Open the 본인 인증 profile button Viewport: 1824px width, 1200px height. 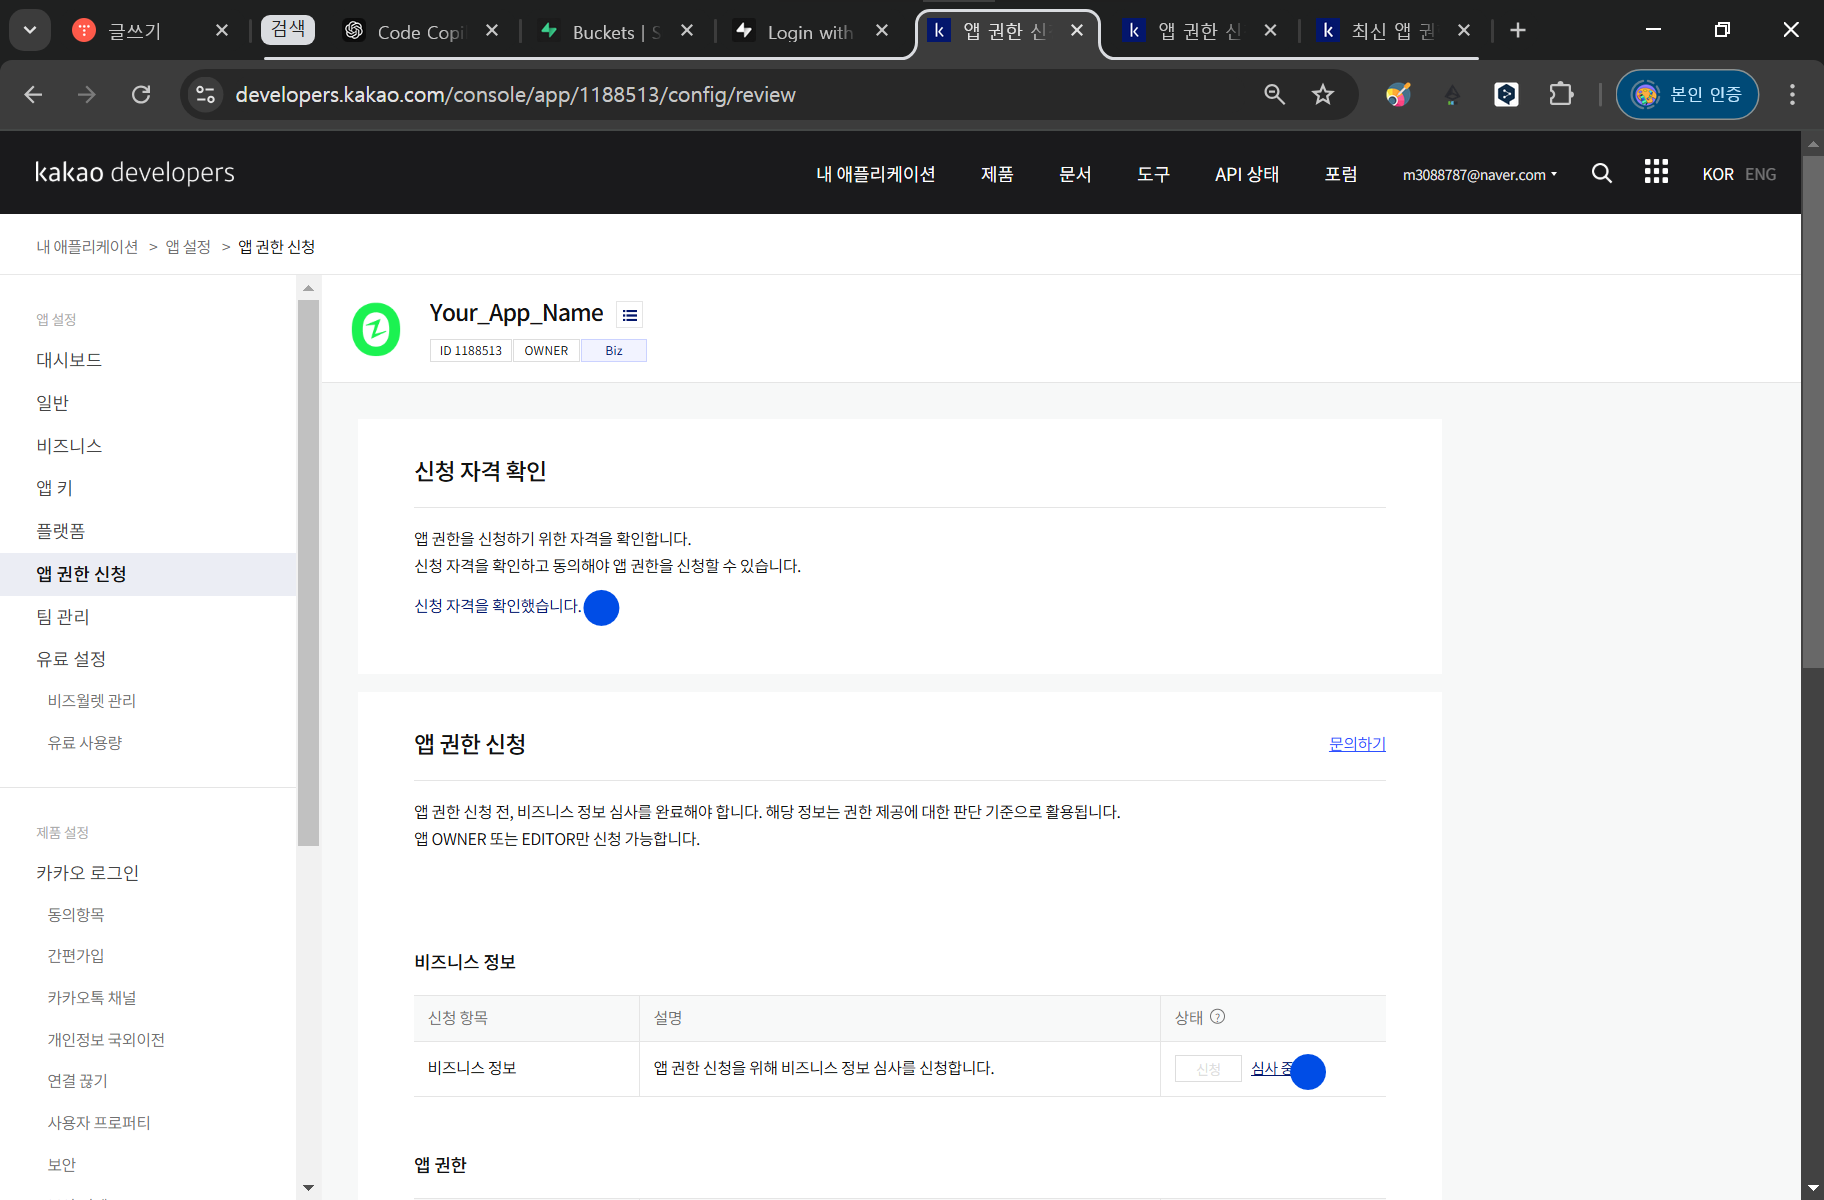coord(1687,94)
